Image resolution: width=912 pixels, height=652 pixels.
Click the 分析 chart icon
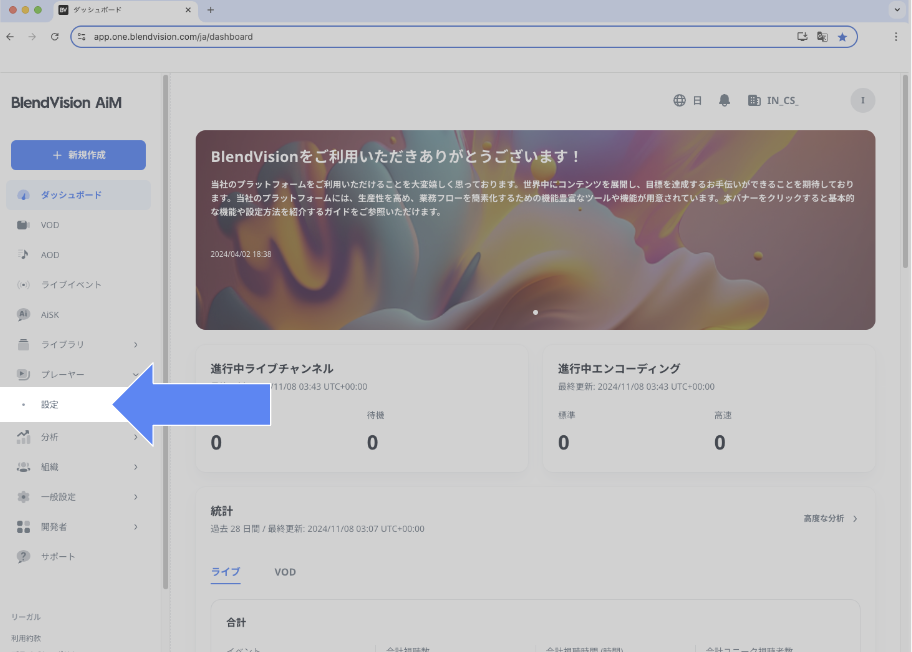[x=23, y=437]
